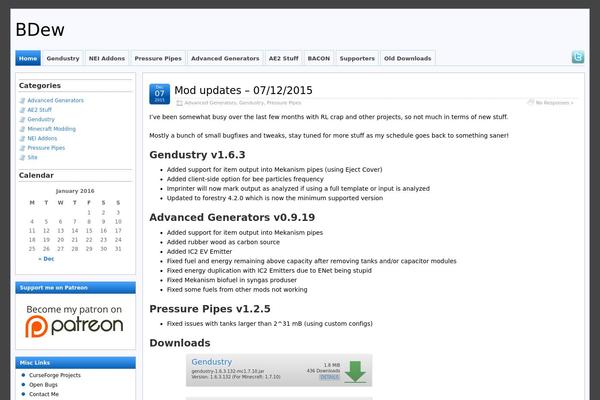Viewport: 600px width, 400px height.
Task: Click the No Responses link
Action: pos(554,103)
